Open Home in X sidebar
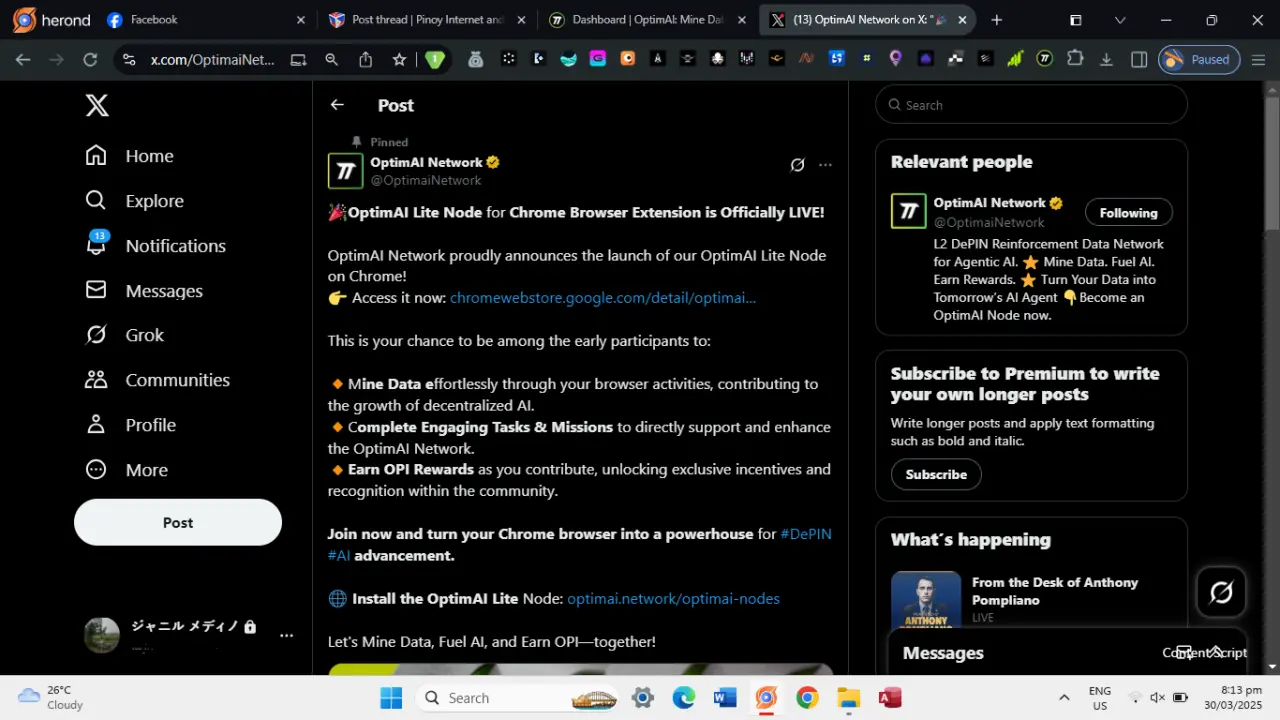The width and height of the screenshot is (1280, 720). pyautogui.click(x=130, y=156)
